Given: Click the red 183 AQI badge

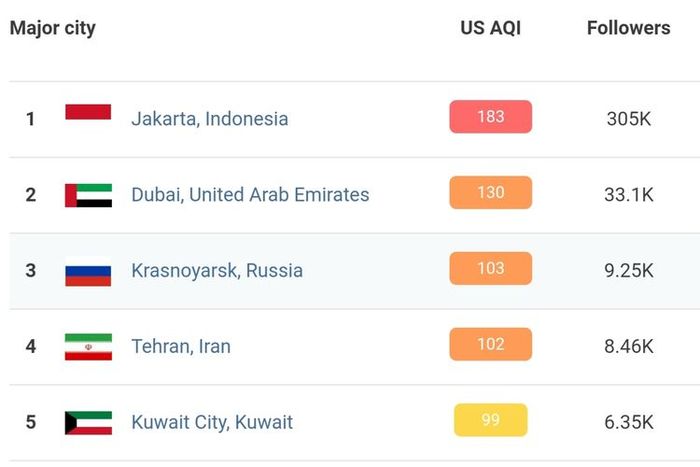Looking at the screenshot, I should point(491,117).
